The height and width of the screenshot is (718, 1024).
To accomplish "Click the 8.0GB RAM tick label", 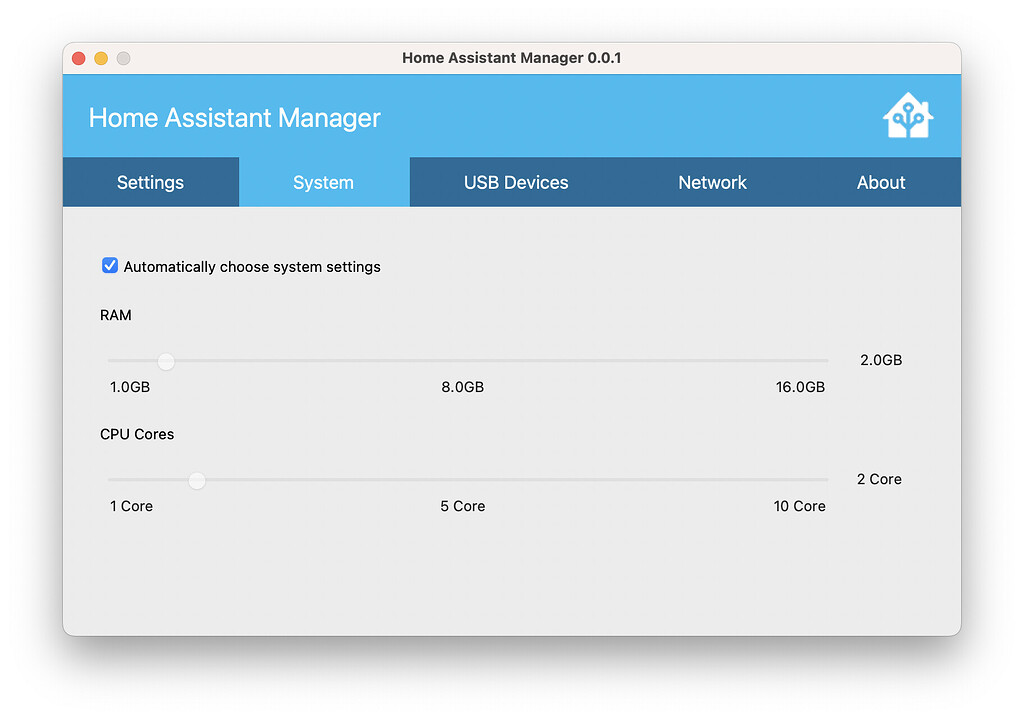I will tap(463, 386).
